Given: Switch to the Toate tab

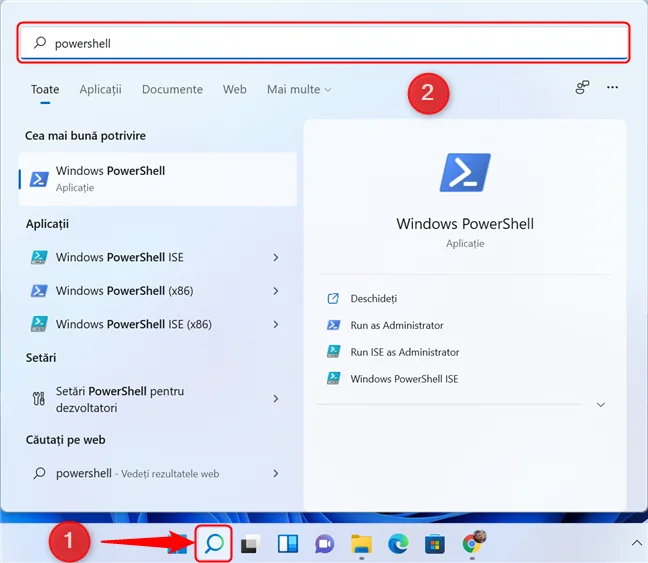Looking at the screenshot, I should point(45,90).
